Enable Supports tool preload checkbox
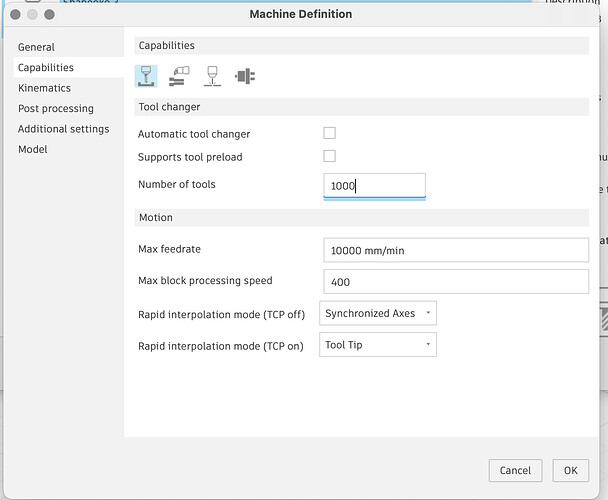 [329, 156]
